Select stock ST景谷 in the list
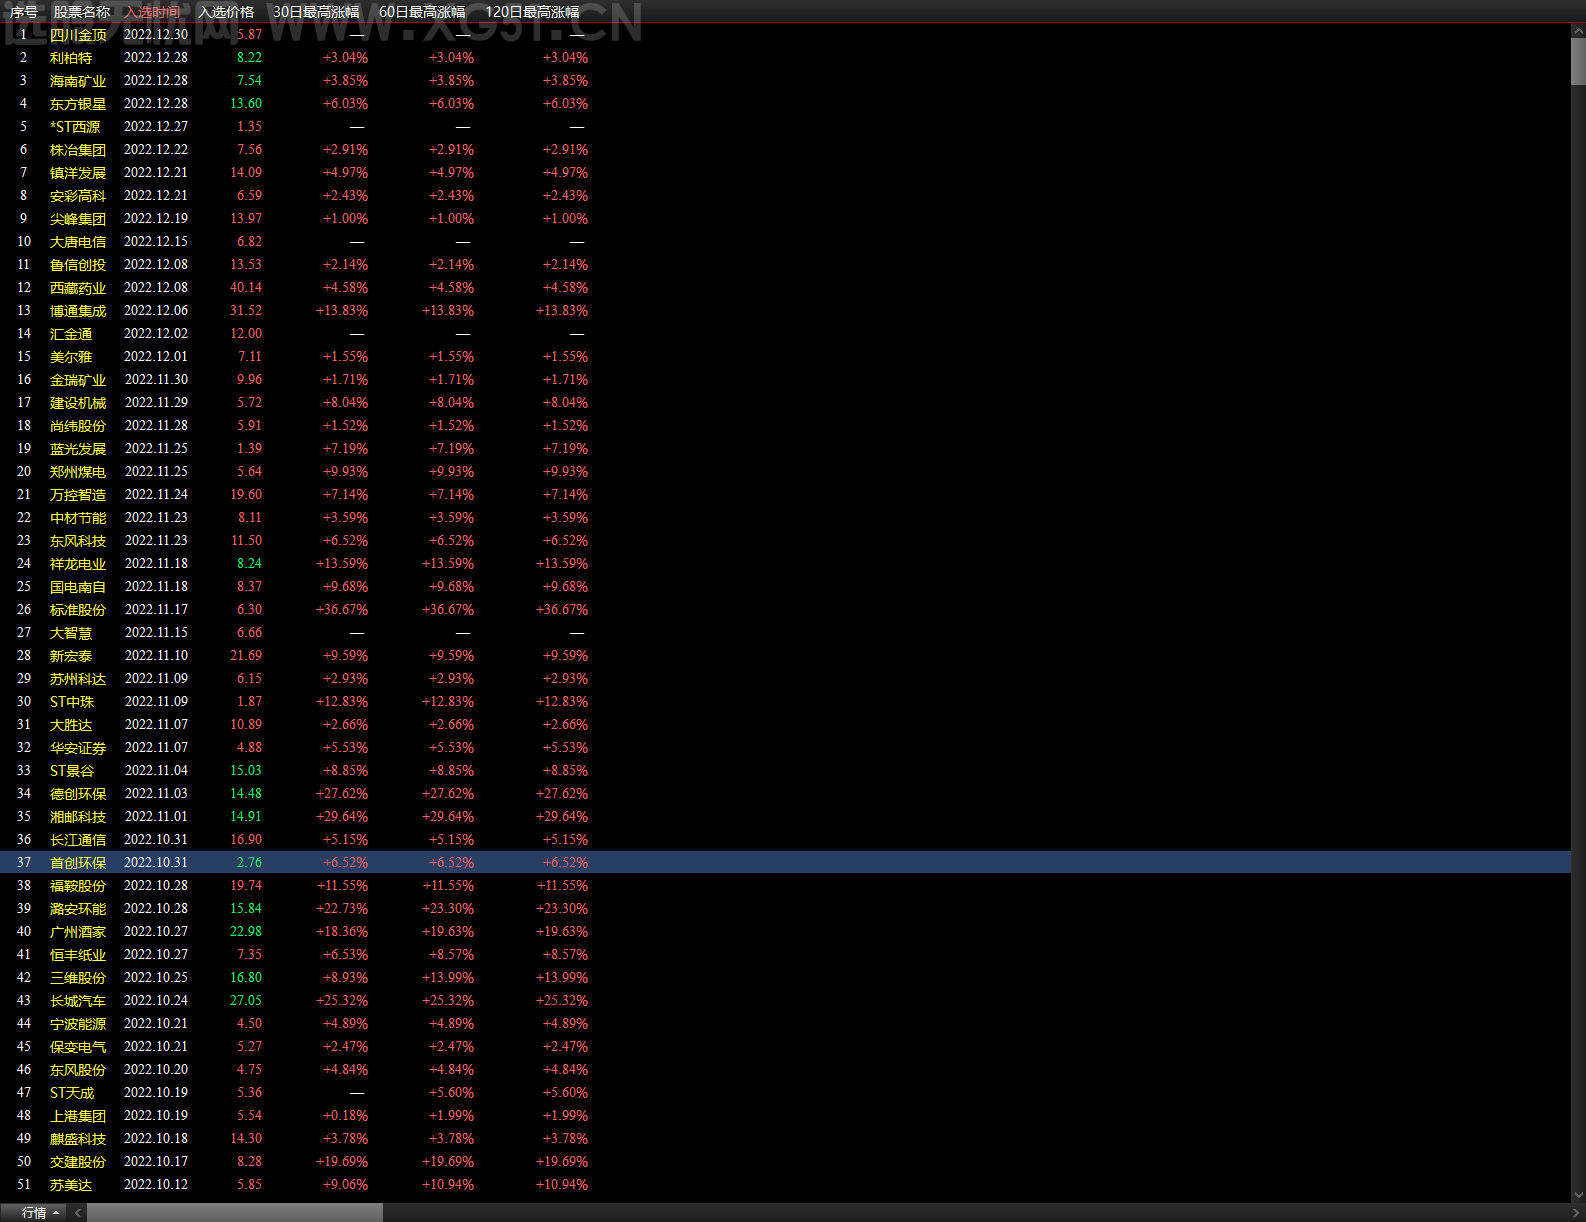Viewport: 1586px width, 1222px height. tap(72, 771)
